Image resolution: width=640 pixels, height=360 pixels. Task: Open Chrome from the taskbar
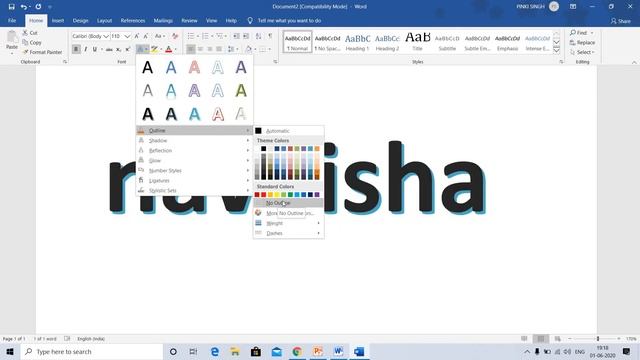click(x=297, y=351)
